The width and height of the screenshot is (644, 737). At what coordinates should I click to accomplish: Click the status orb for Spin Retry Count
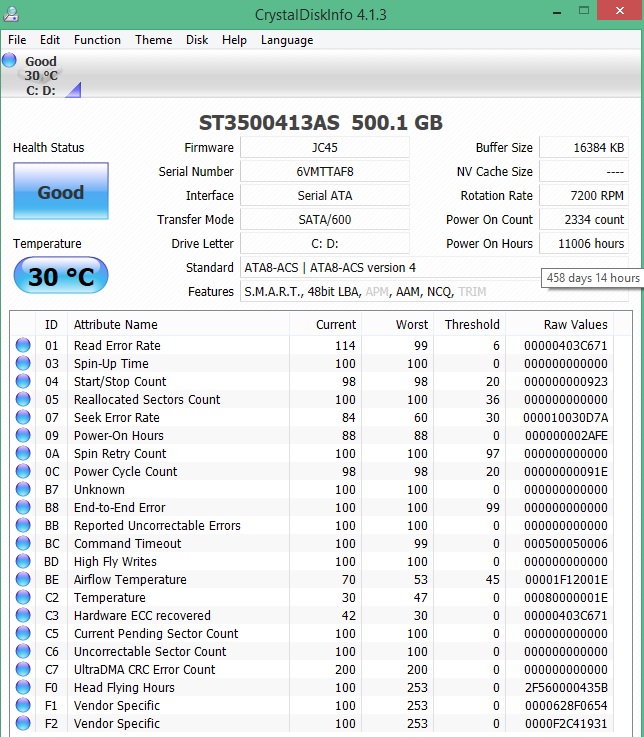(x=23, y=453)
